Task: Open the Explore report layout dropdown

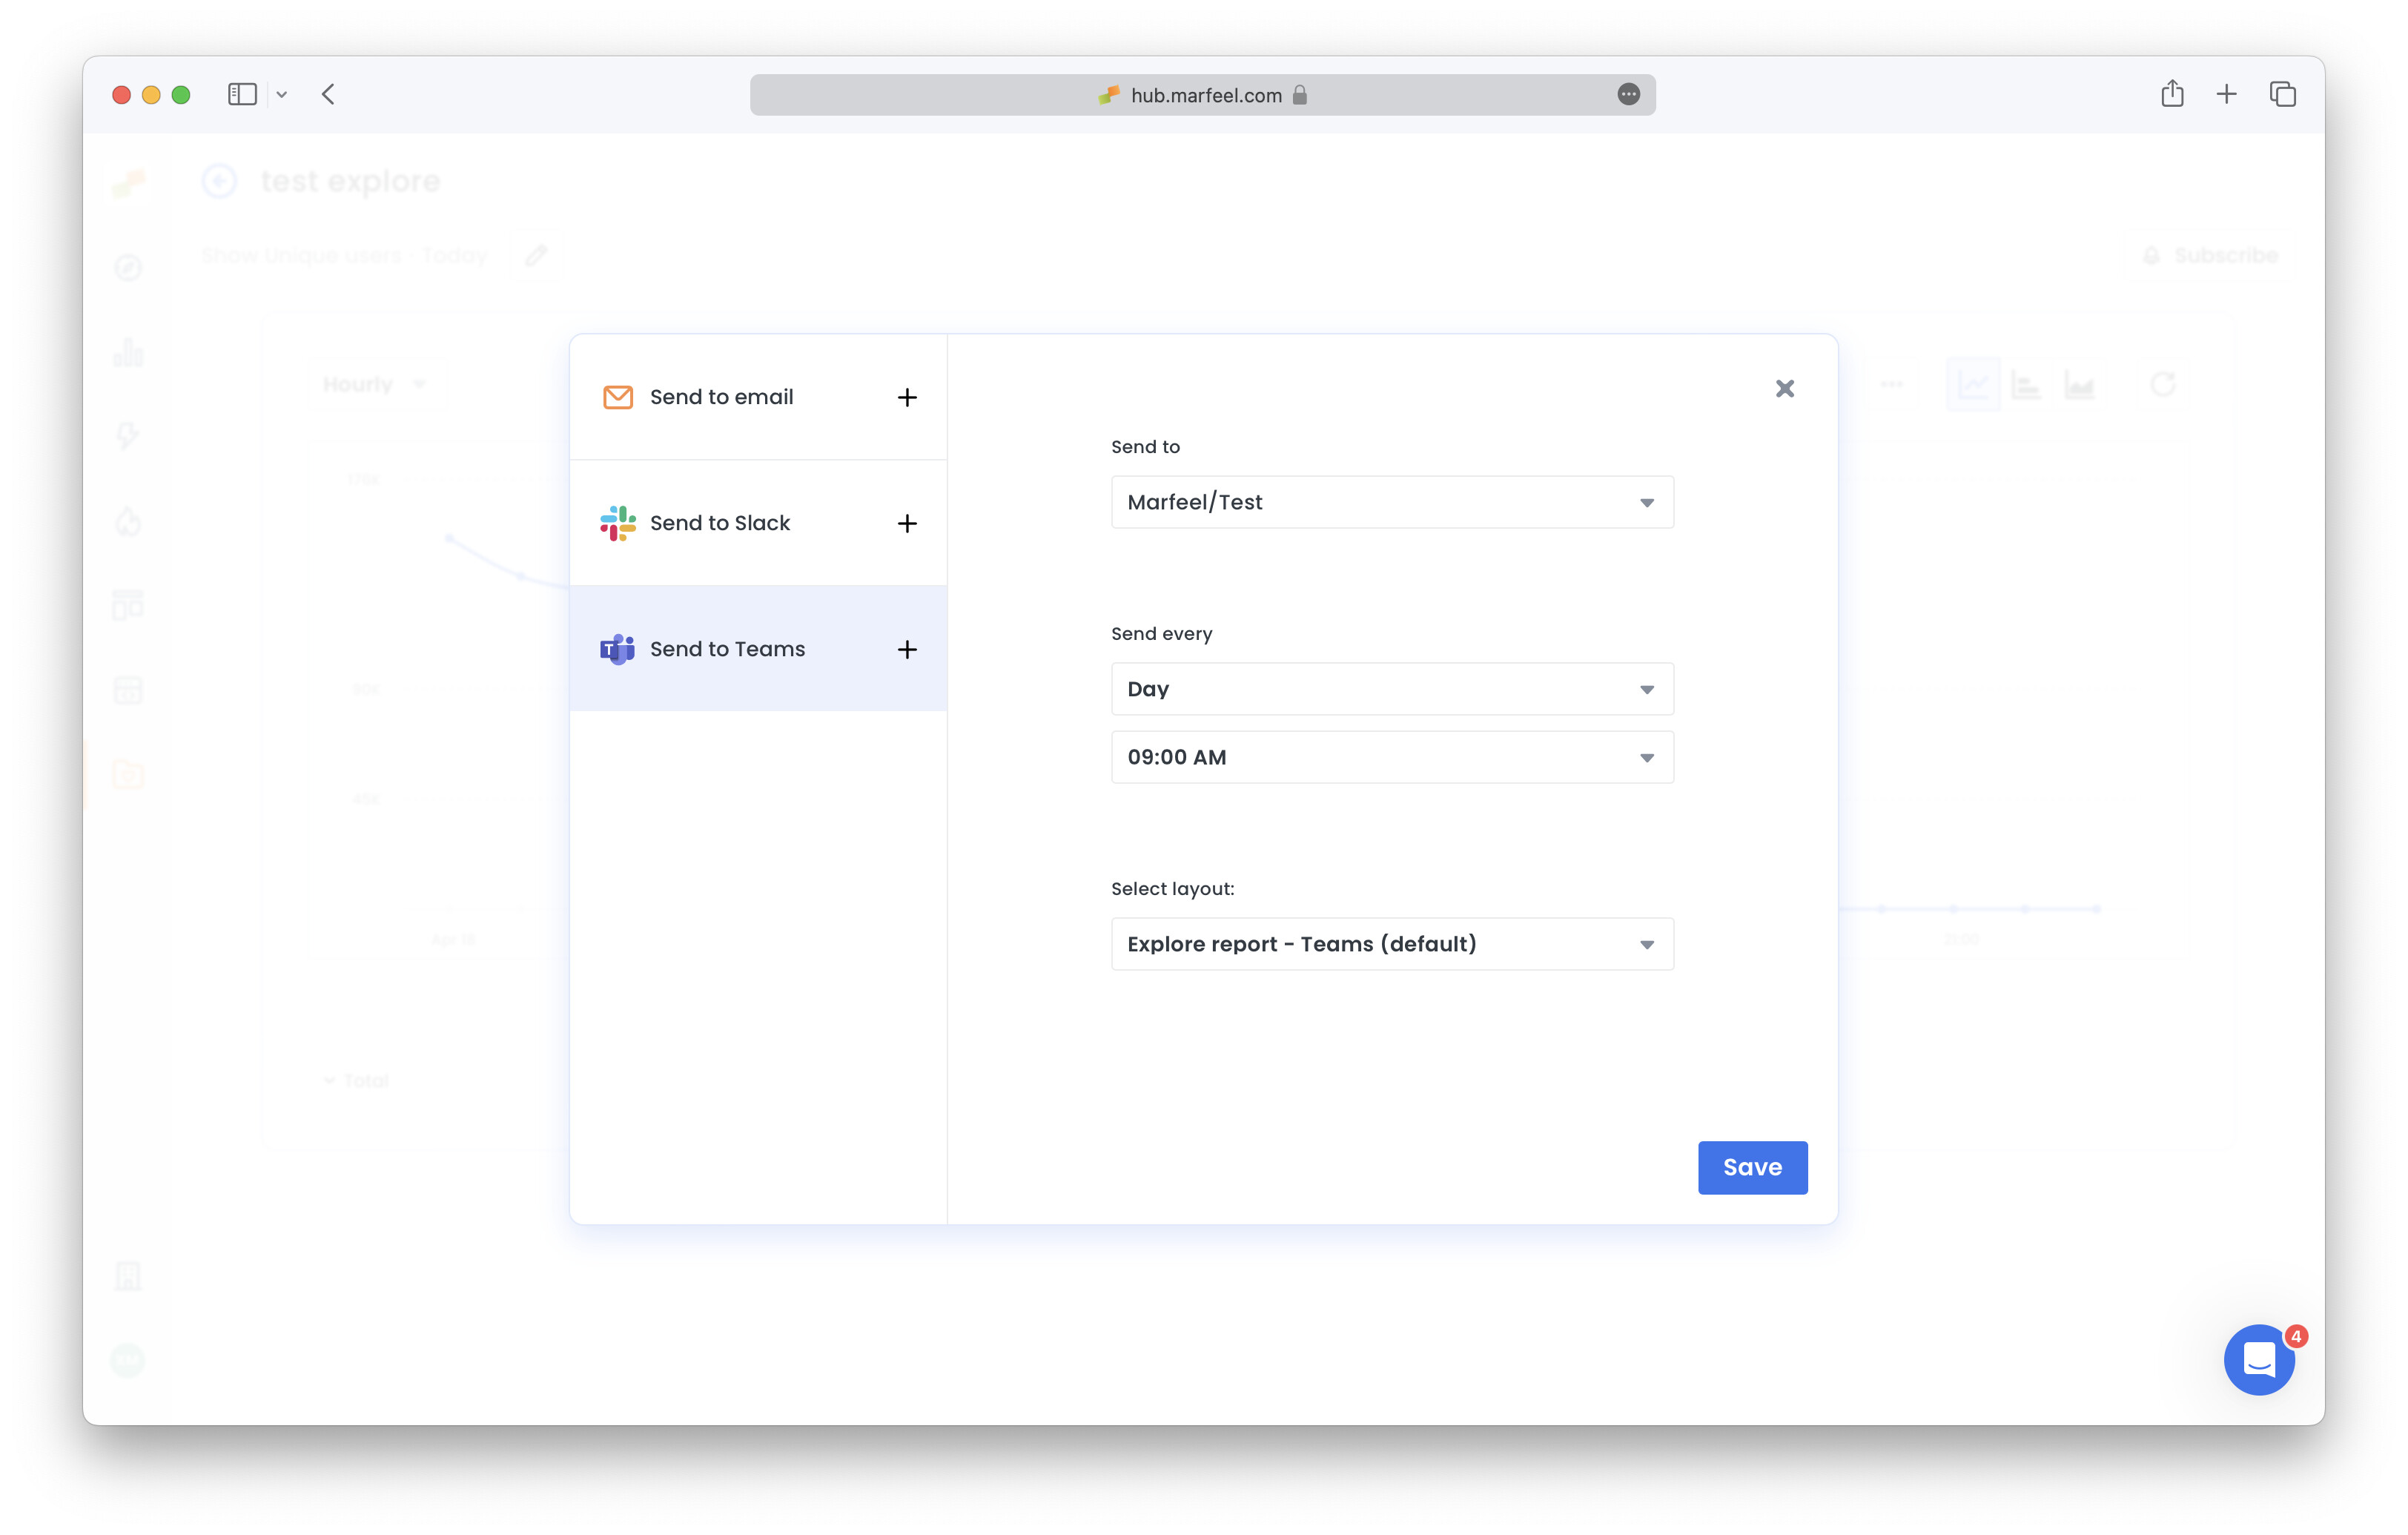Action: [1391, 944]
